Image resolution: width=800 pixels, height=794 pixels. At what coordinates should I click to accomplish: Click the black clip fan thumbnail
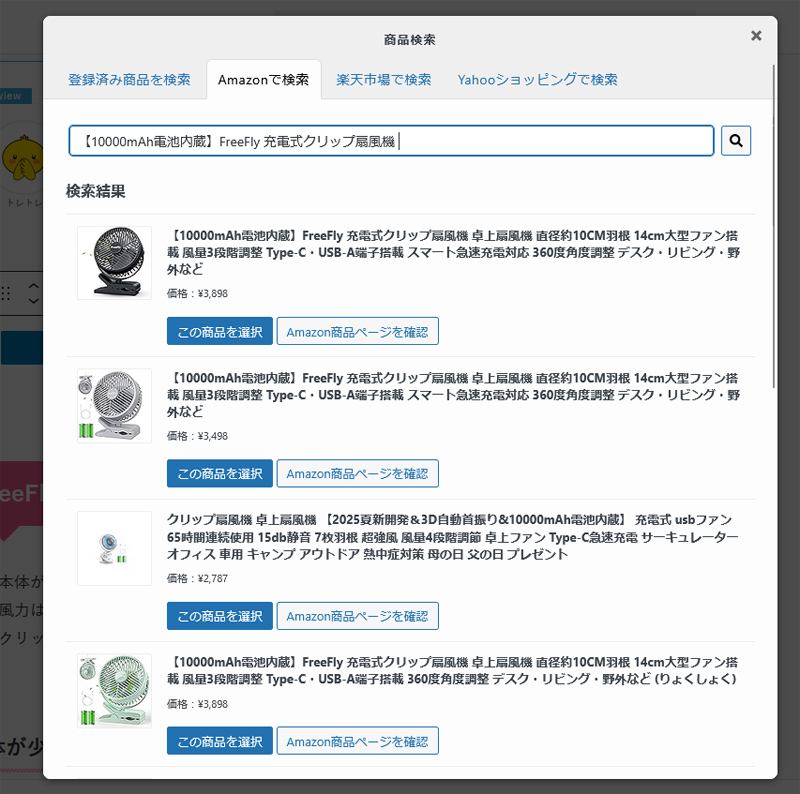[x=114, y=263]
